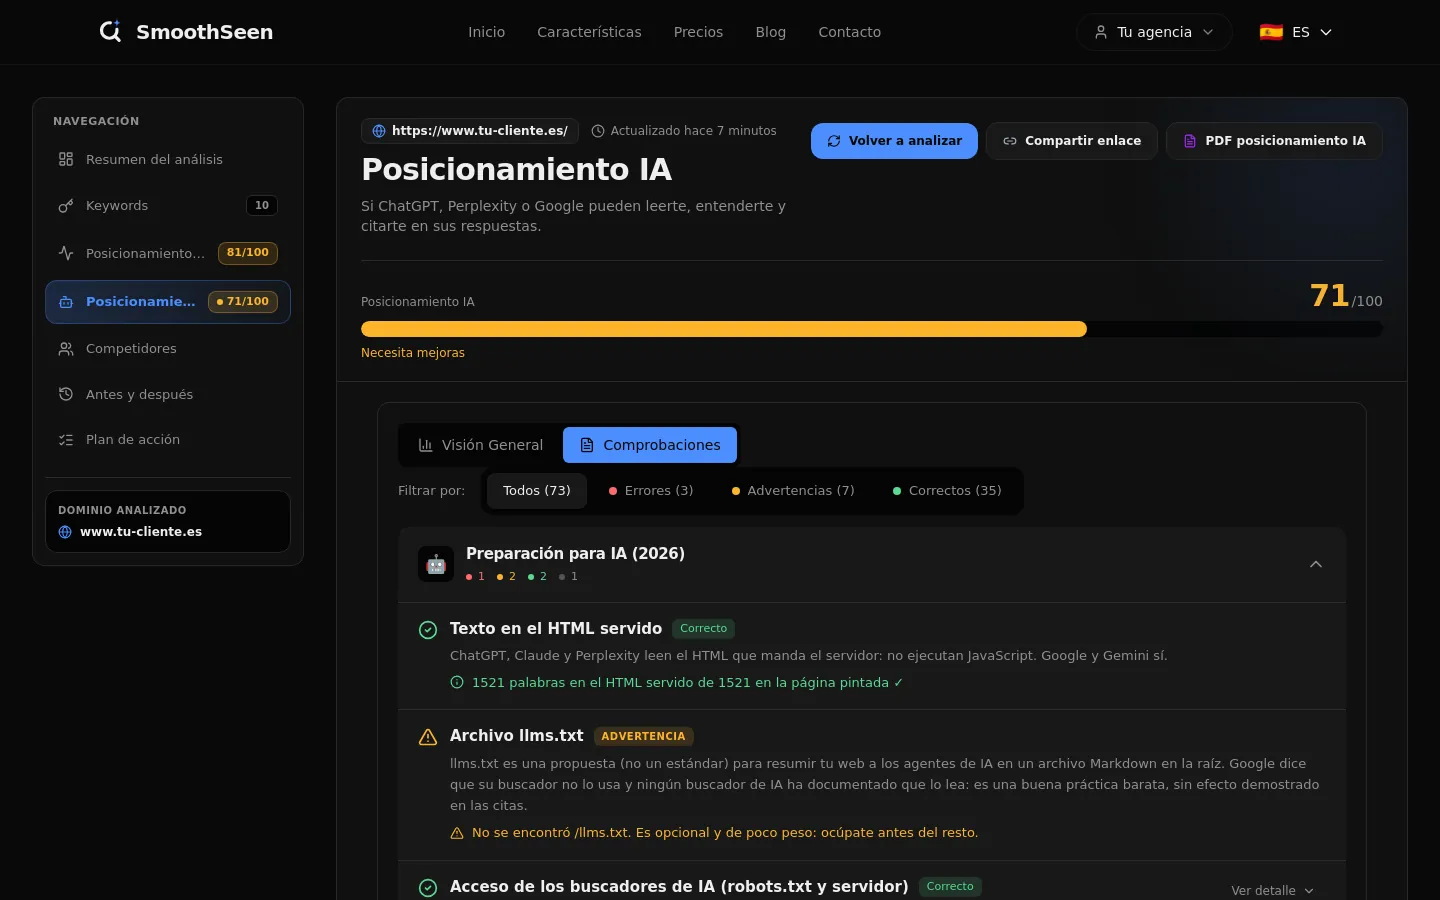This screenshot has width=1440, height=900.
Task: Filter checks by Advertencias (7)
Action: click(793, 491)
